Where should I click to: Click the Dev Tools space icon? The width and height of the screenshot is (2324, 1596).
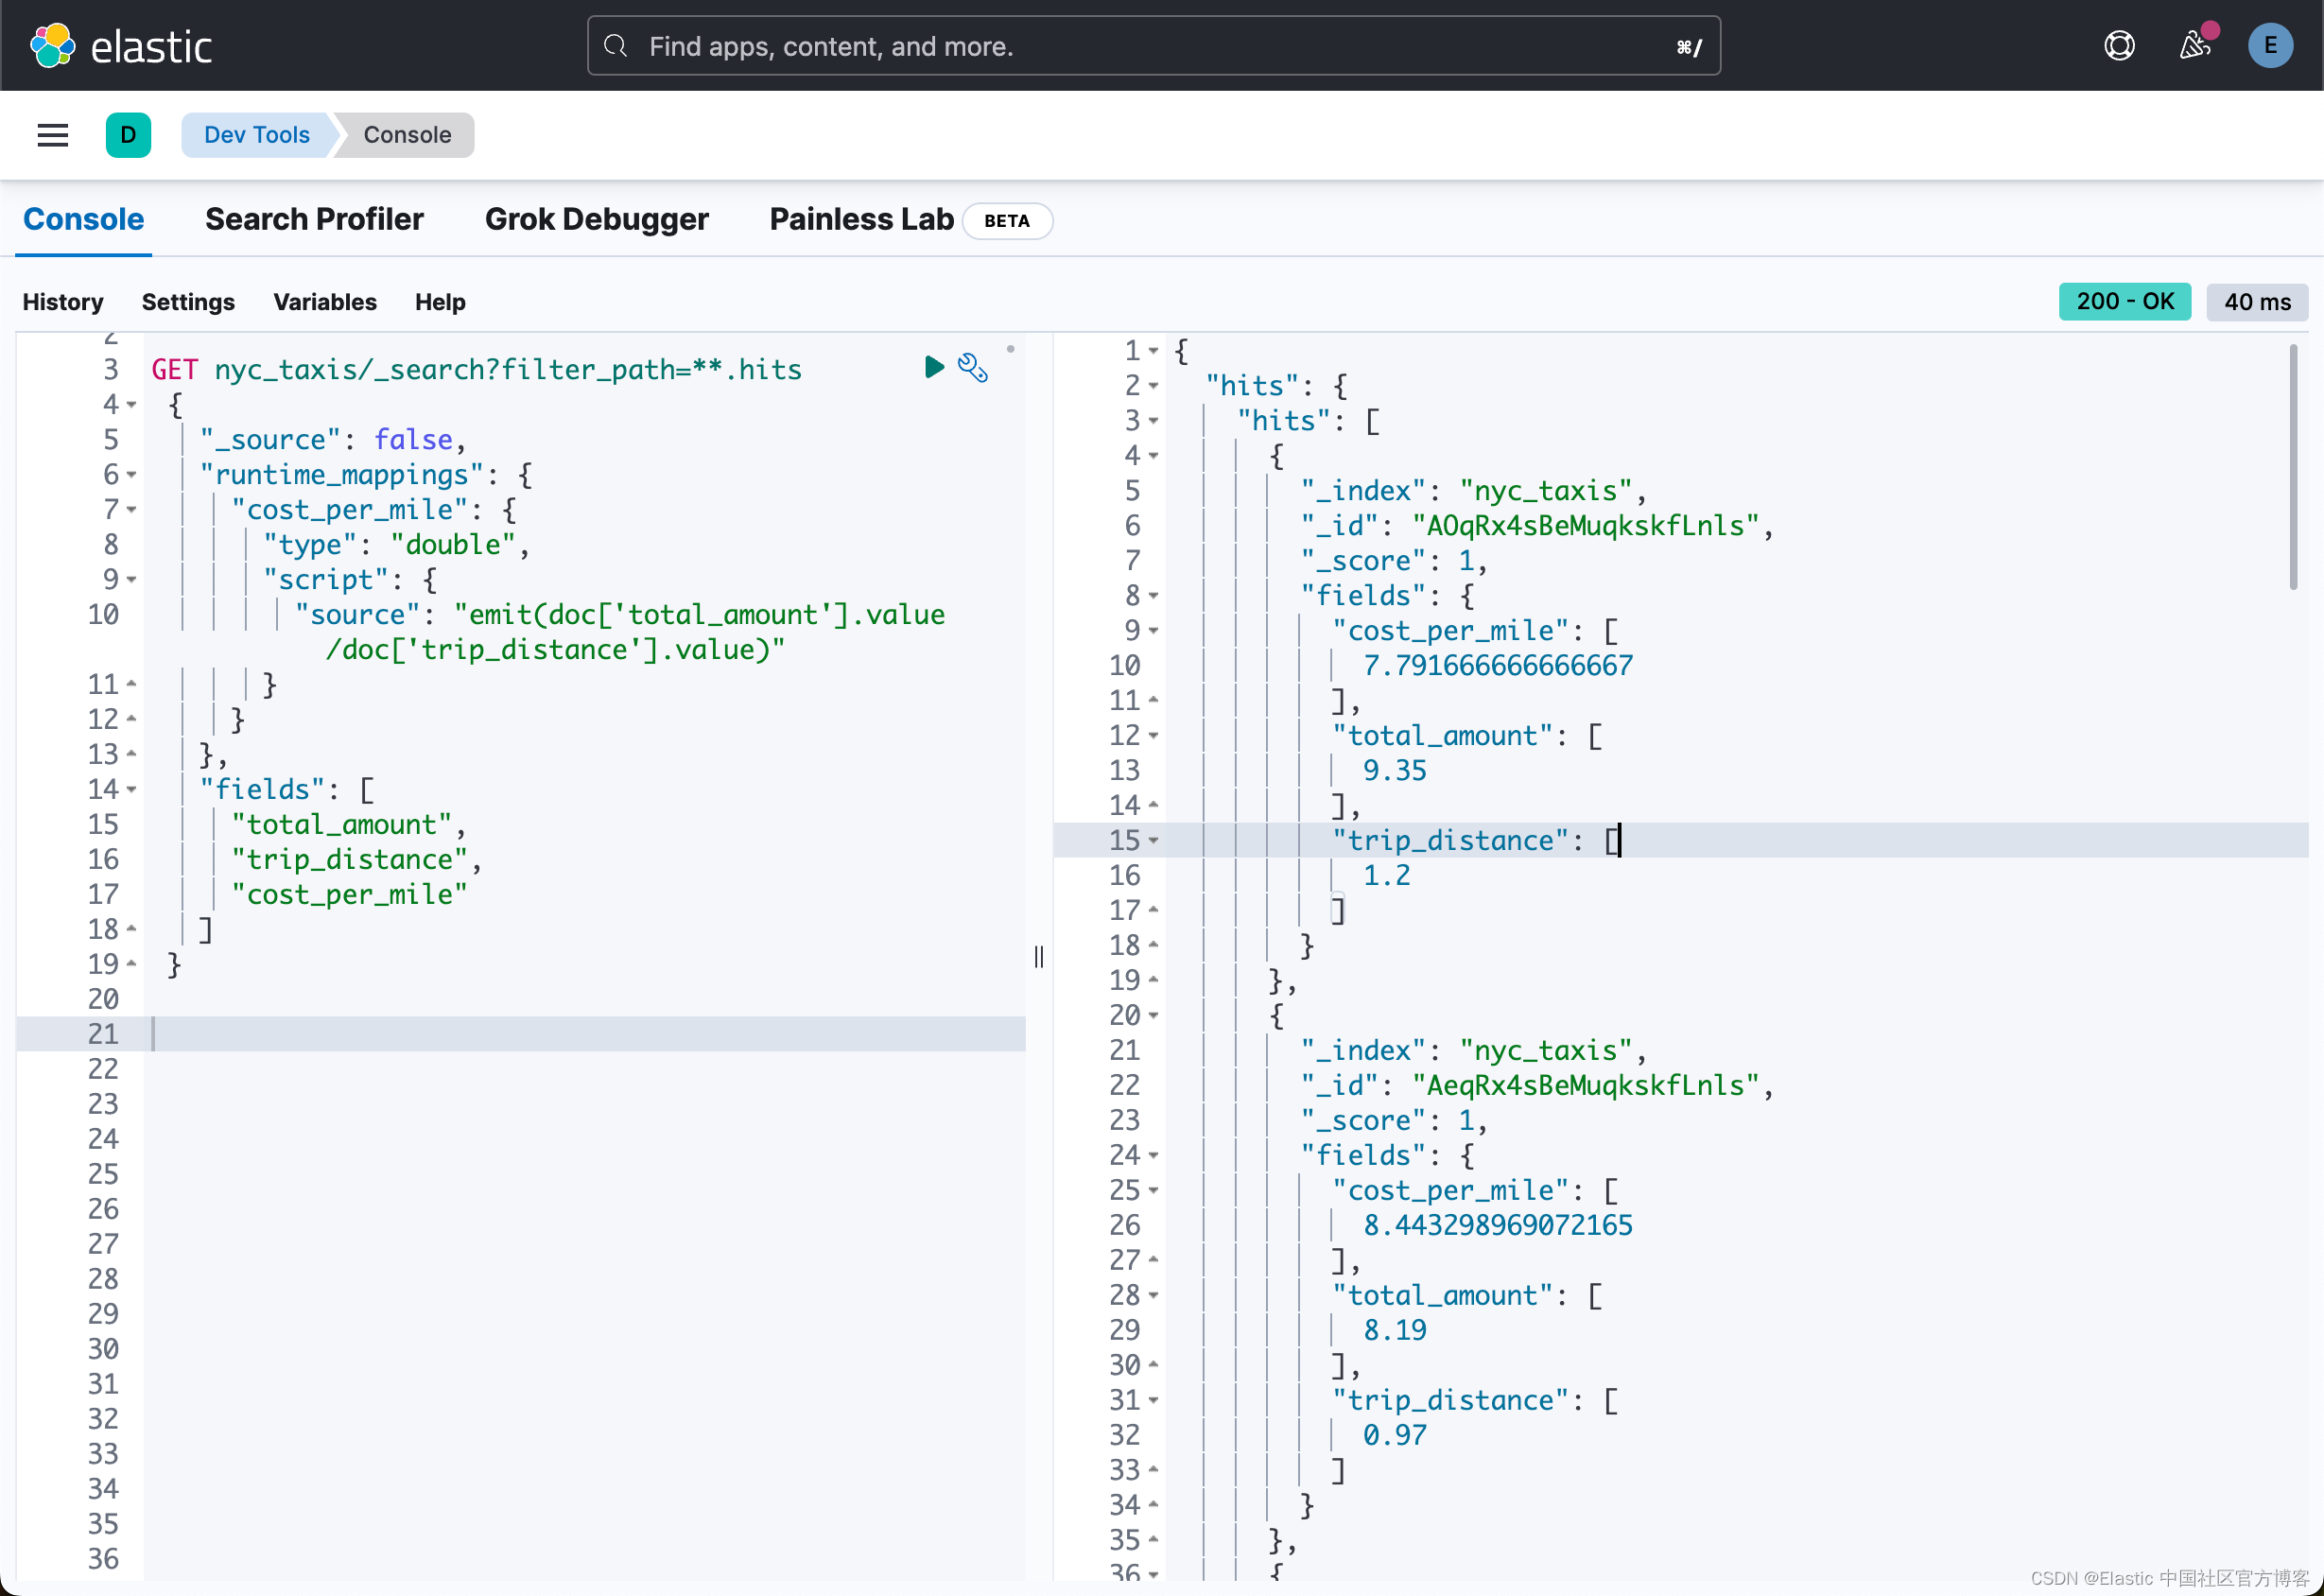tap(128, 135)
